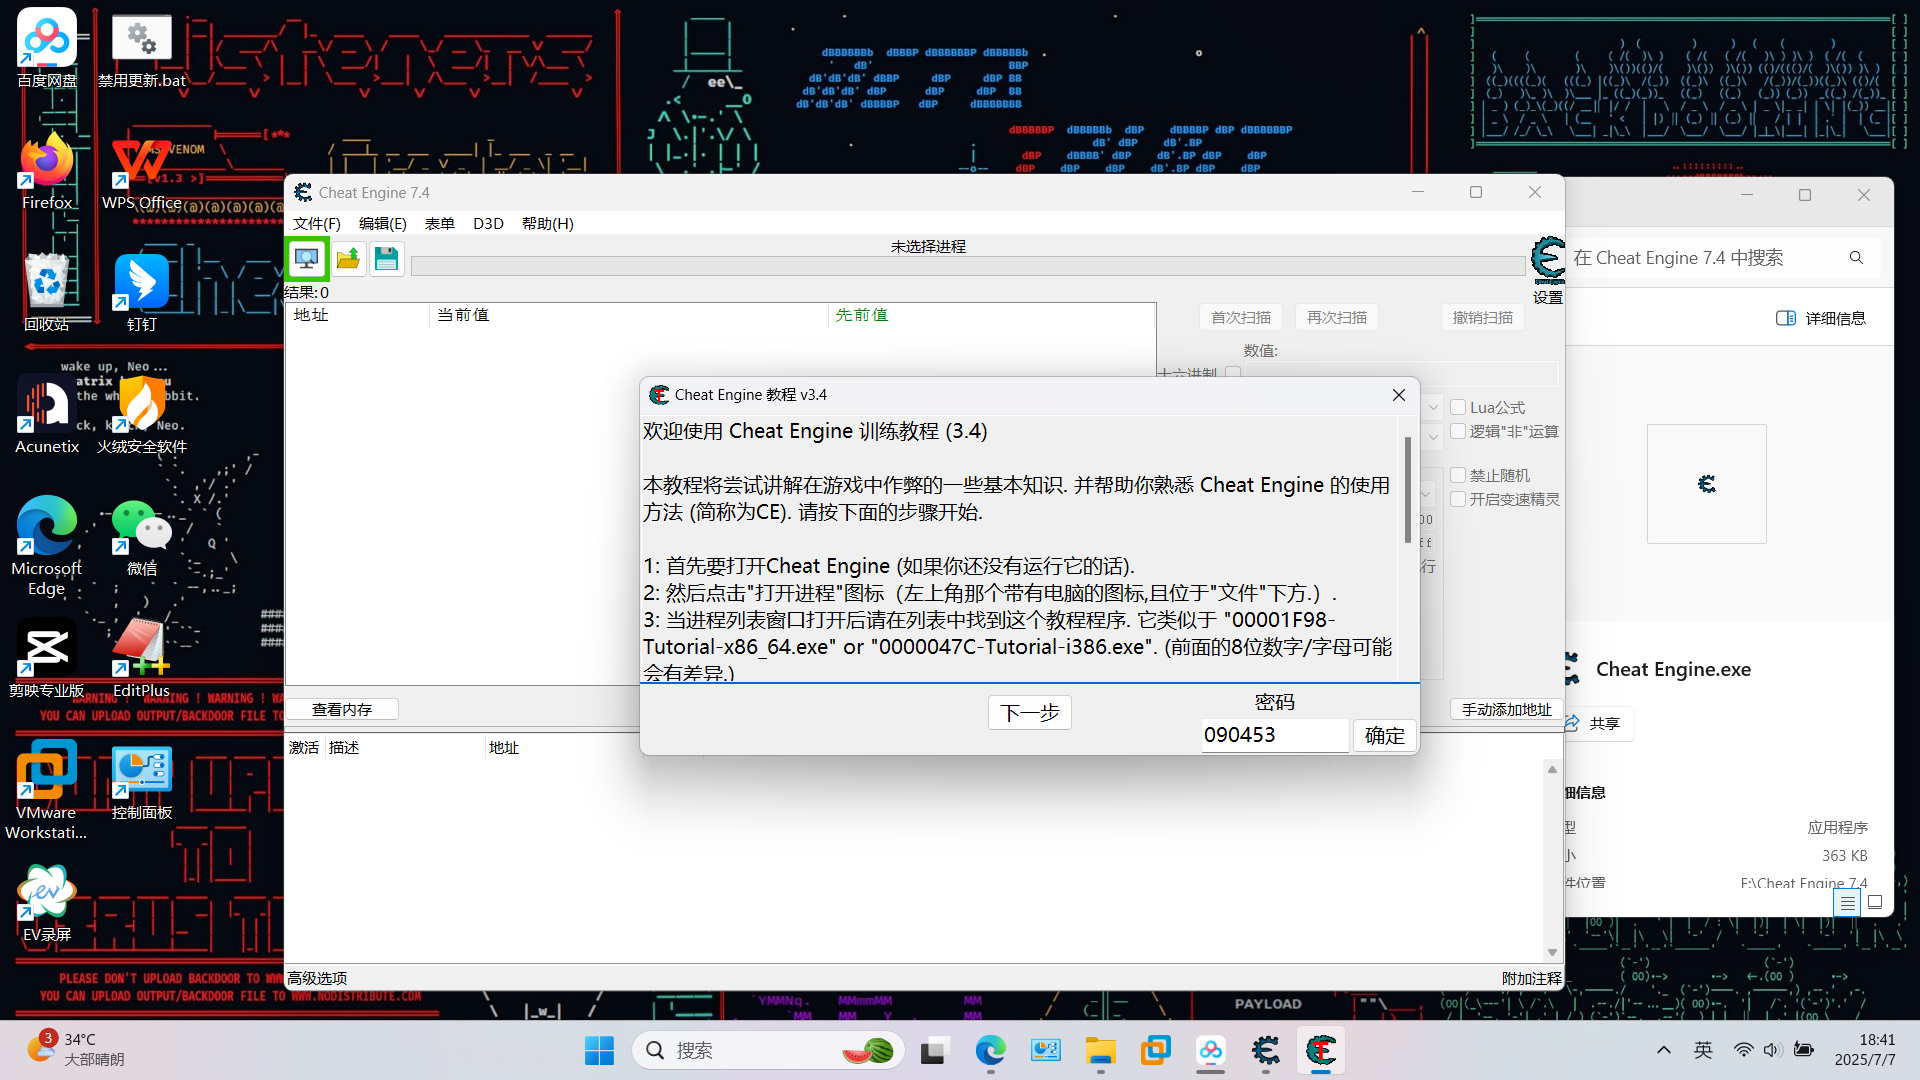Open Acunetix desktop shortcut
The height and width of the screenshot is (1080, 1920).
pyautogui.click(x=47, y=414)
